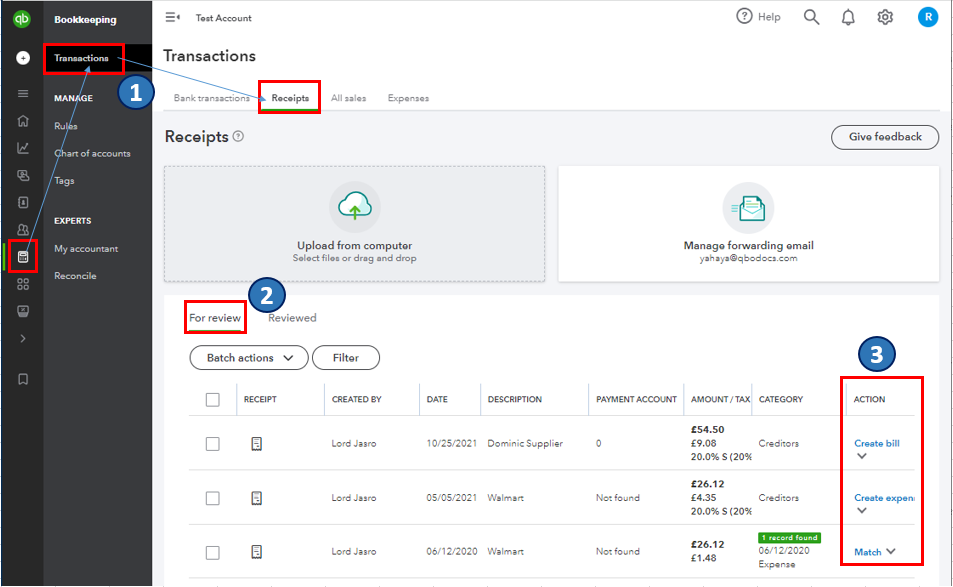The height and width of the screenshot is (587, 953).
Task: Open the notifications bell
Action: [848, 17]
